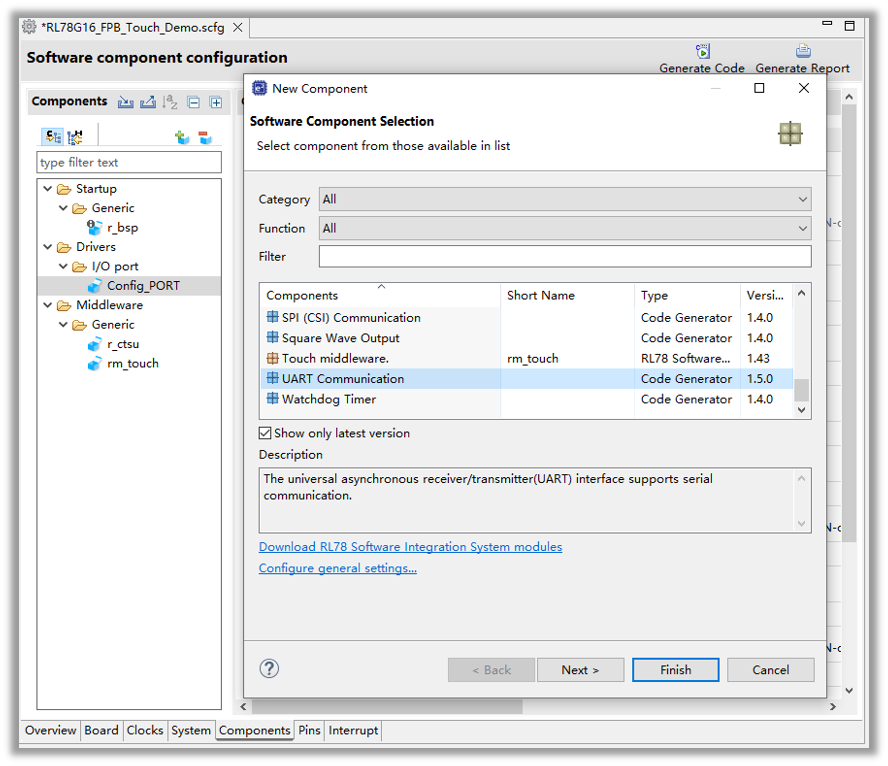Click the Finish button
Image resolution: width=888 pixels, height=766 pixels.
point(675,670)
